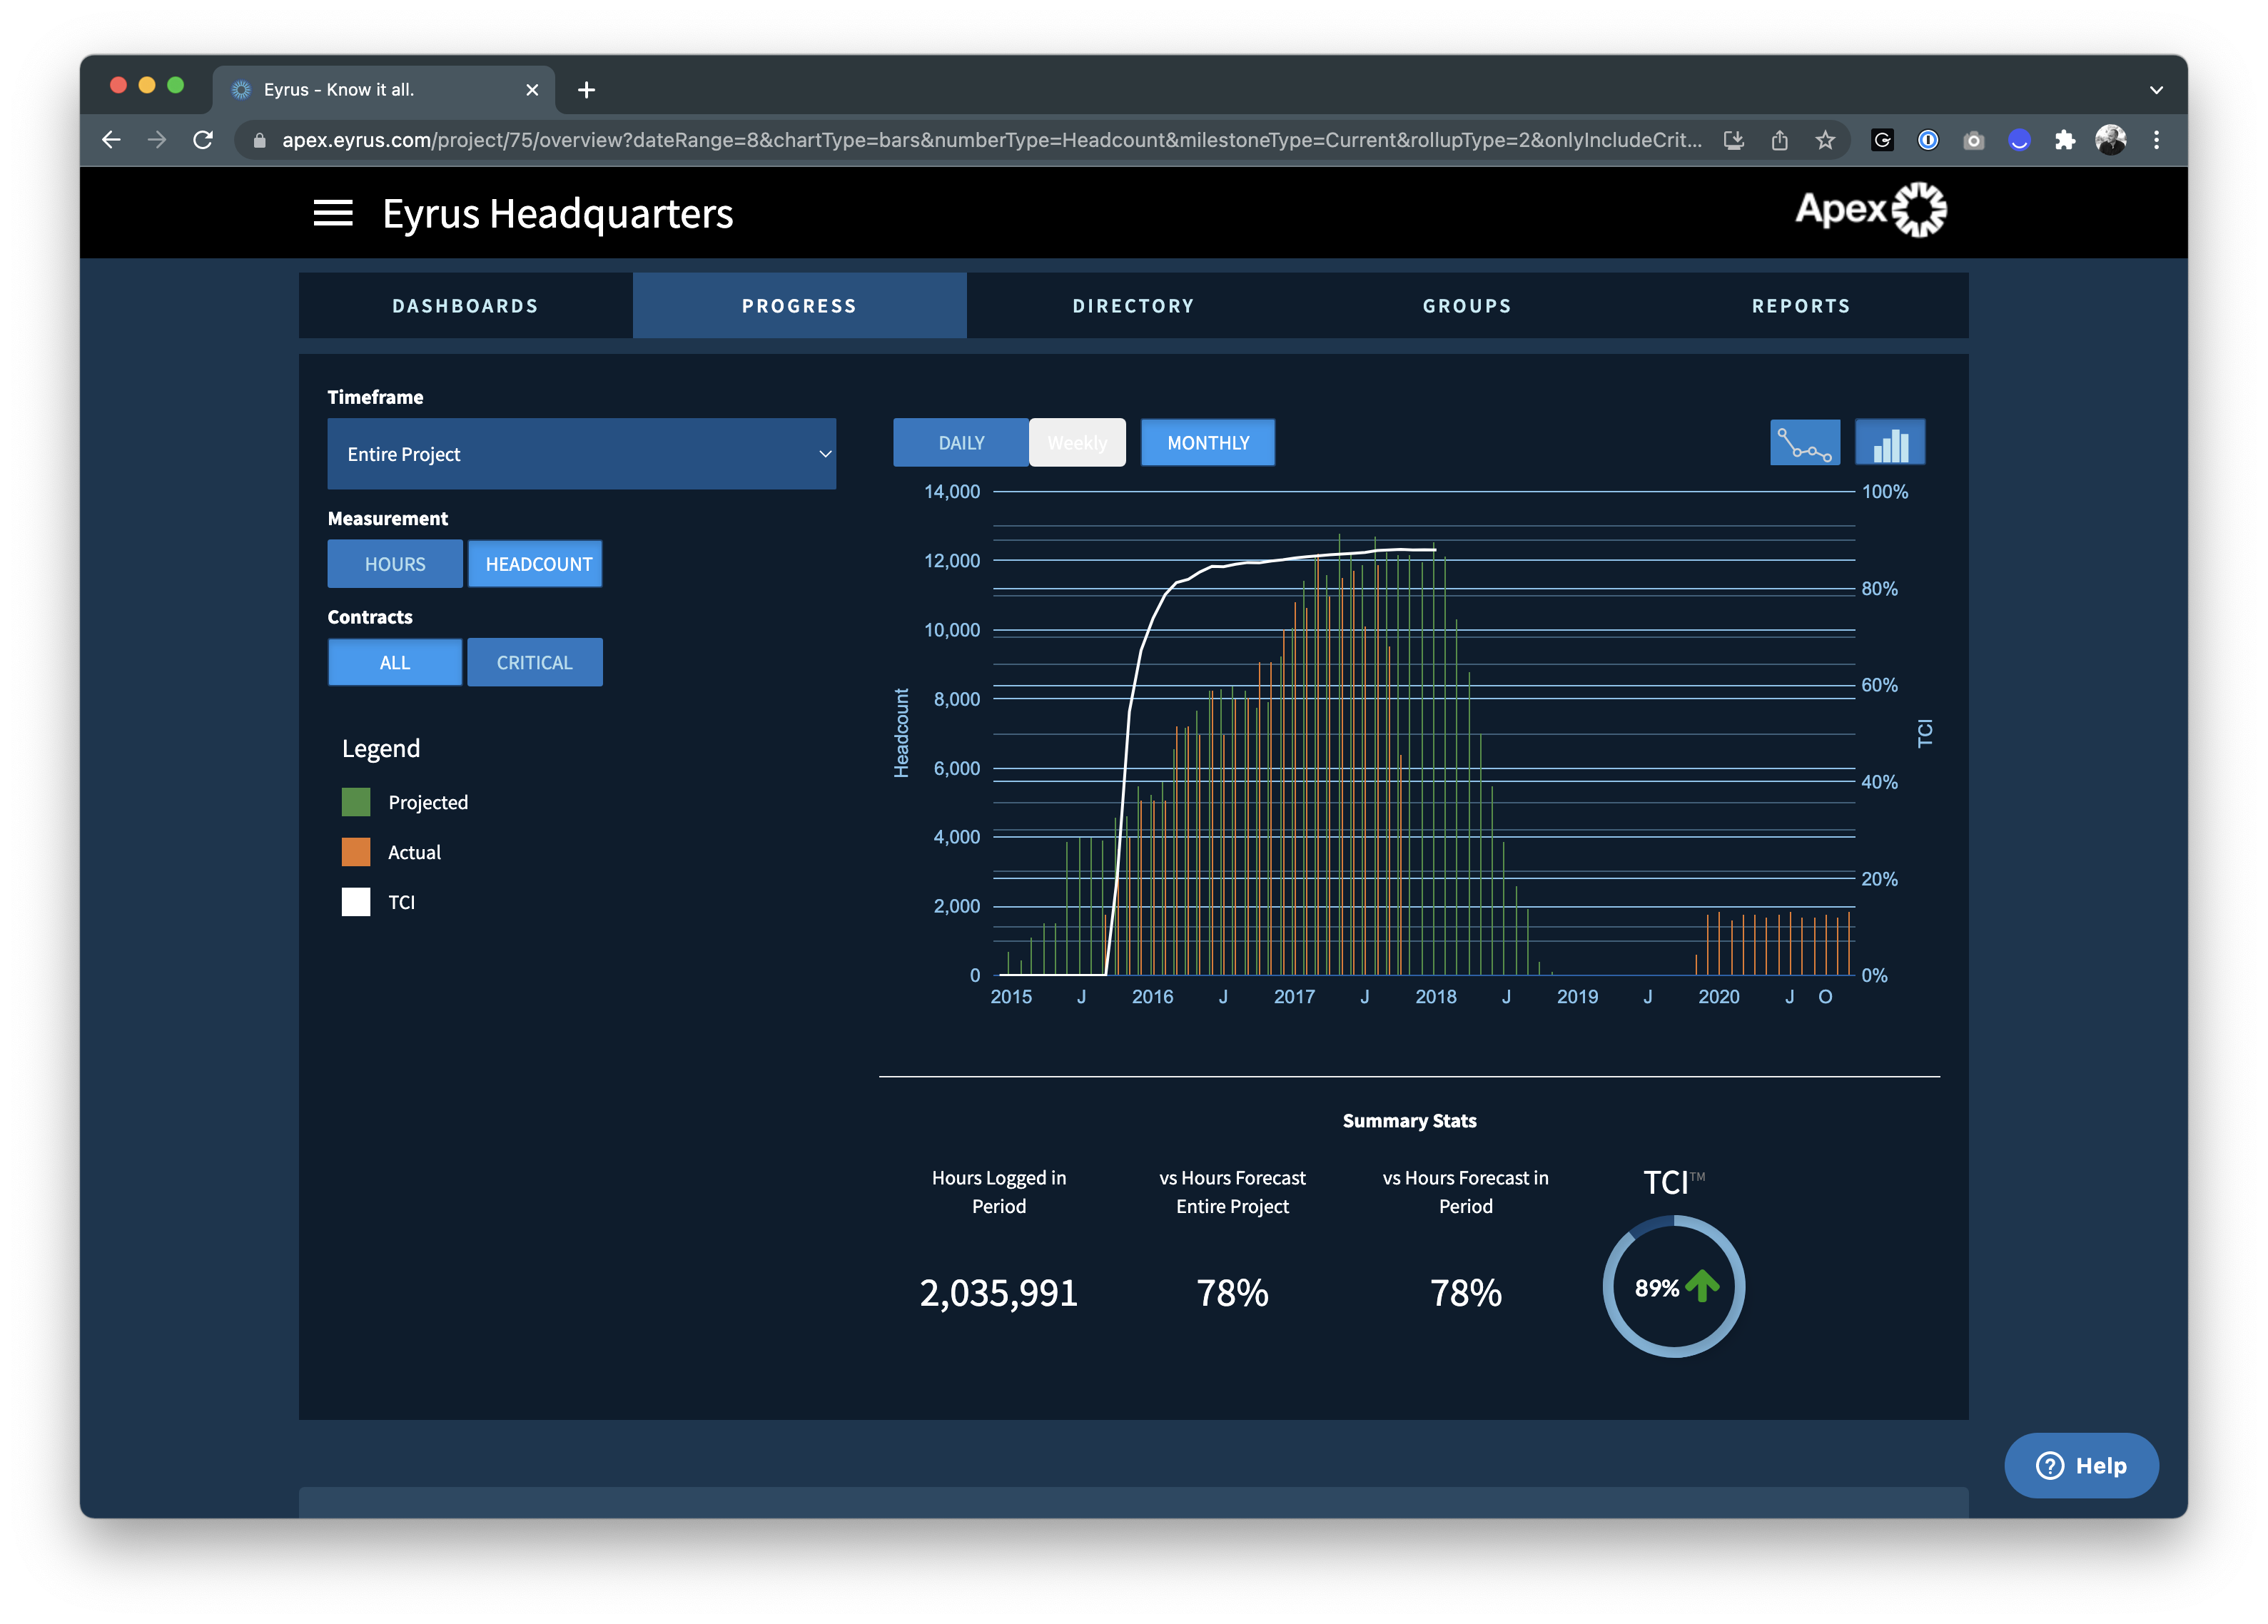2268x1624 pixels.
Task: Go back in browser history
Action: pos(112,140)
